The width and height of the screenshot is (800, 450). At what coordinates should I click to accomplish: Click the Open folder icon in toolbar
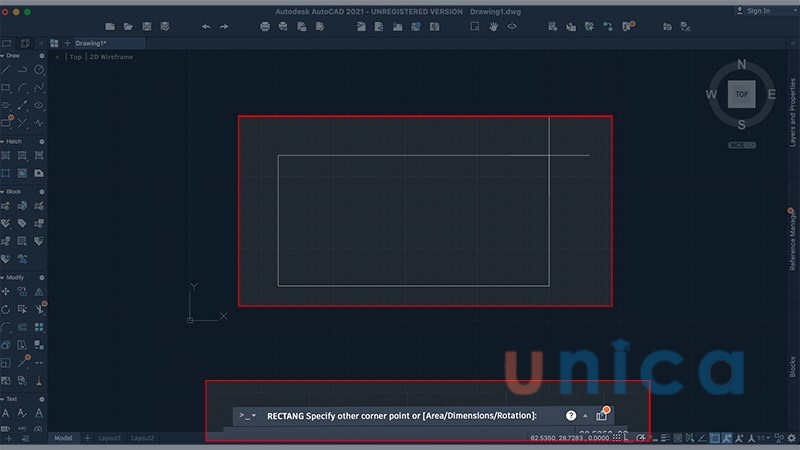coord(128,27)
